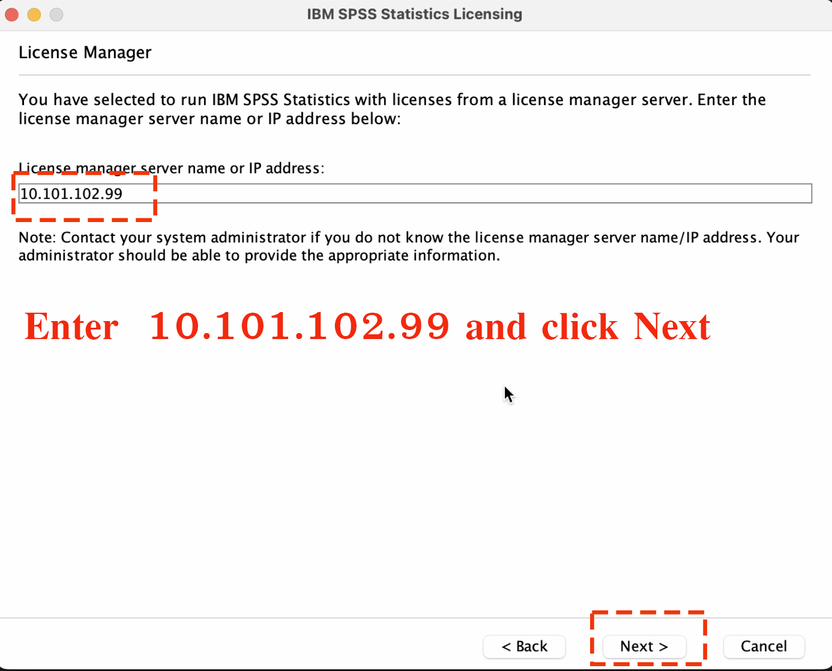Cancel the licensing wizard
The height and width of the screenshot is (671, 832).
764,647
